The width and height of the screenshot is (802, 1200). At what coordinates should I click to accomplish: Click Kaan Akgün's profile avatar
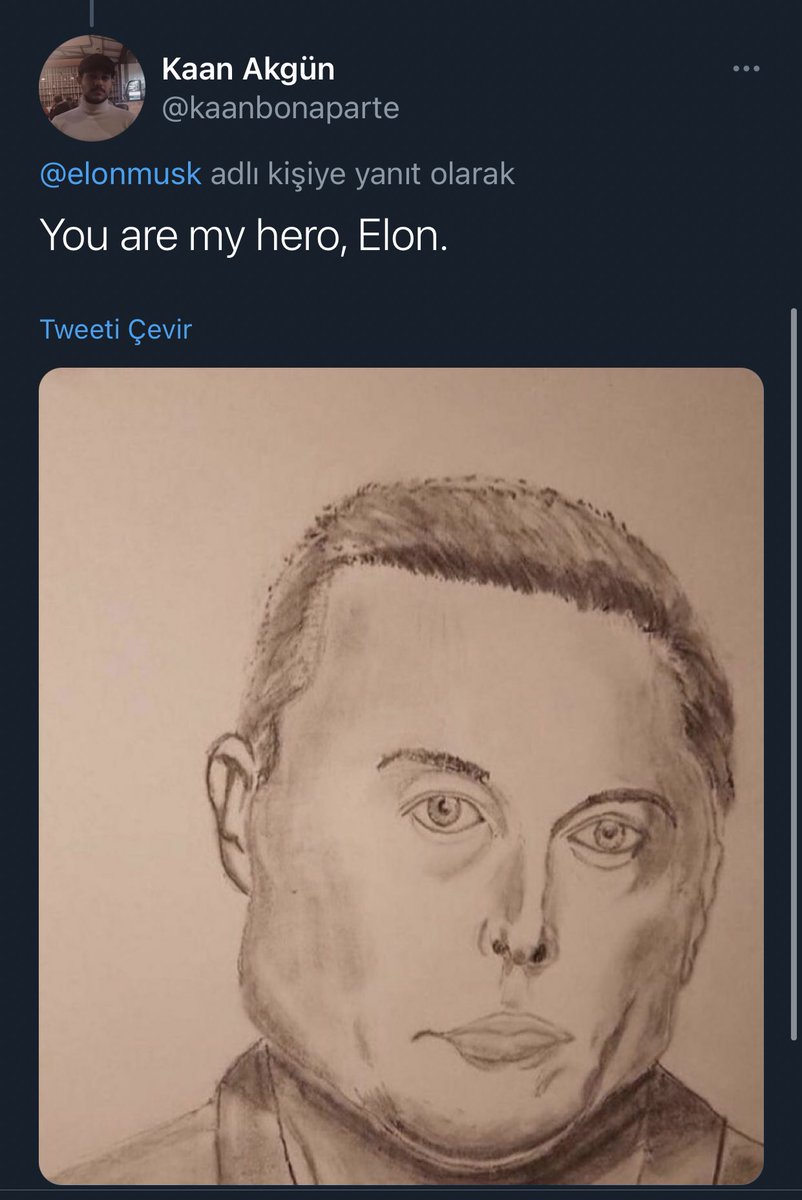point(91,88)
